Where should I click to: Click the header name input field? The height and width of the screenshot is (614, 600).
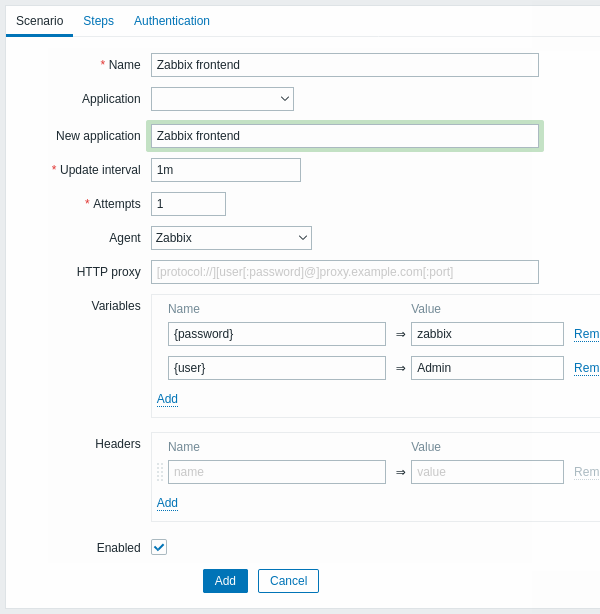pos(277,472)
